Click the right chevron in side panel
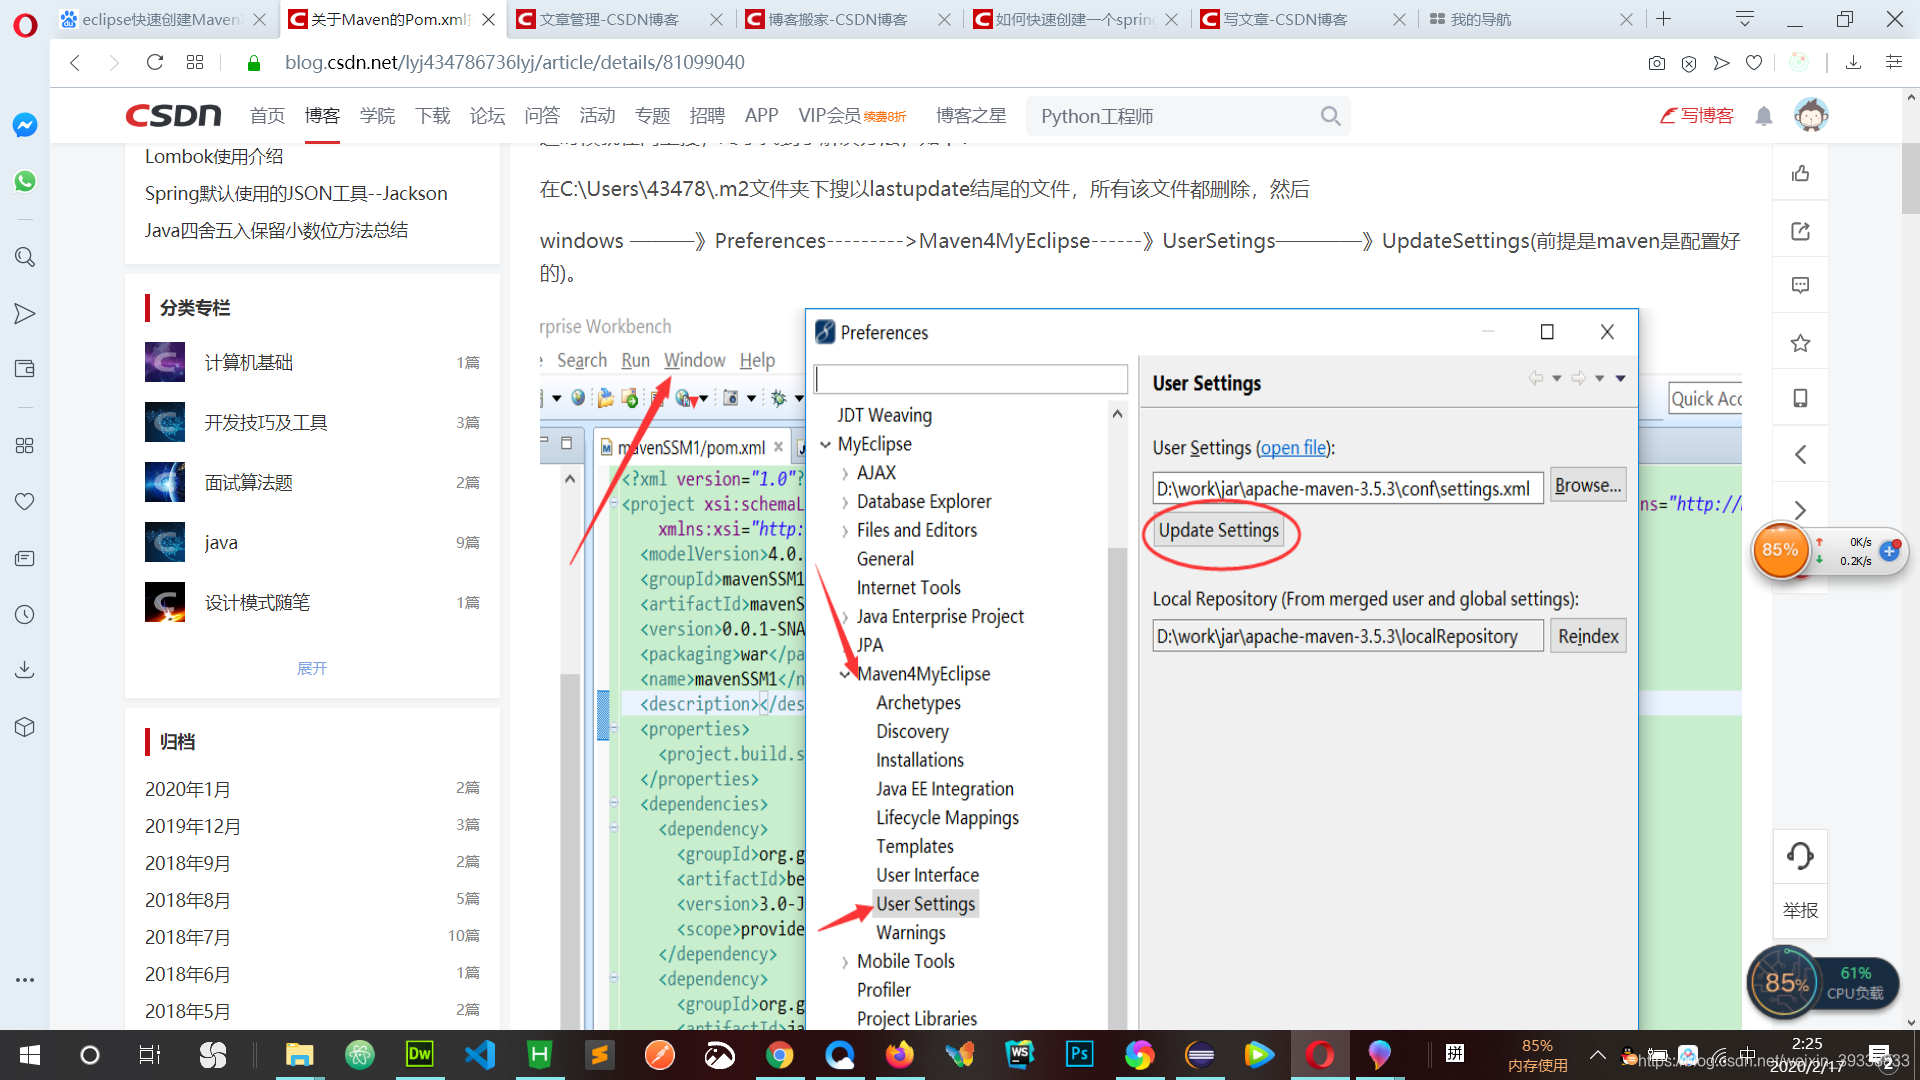 [x=1800, y=510]
